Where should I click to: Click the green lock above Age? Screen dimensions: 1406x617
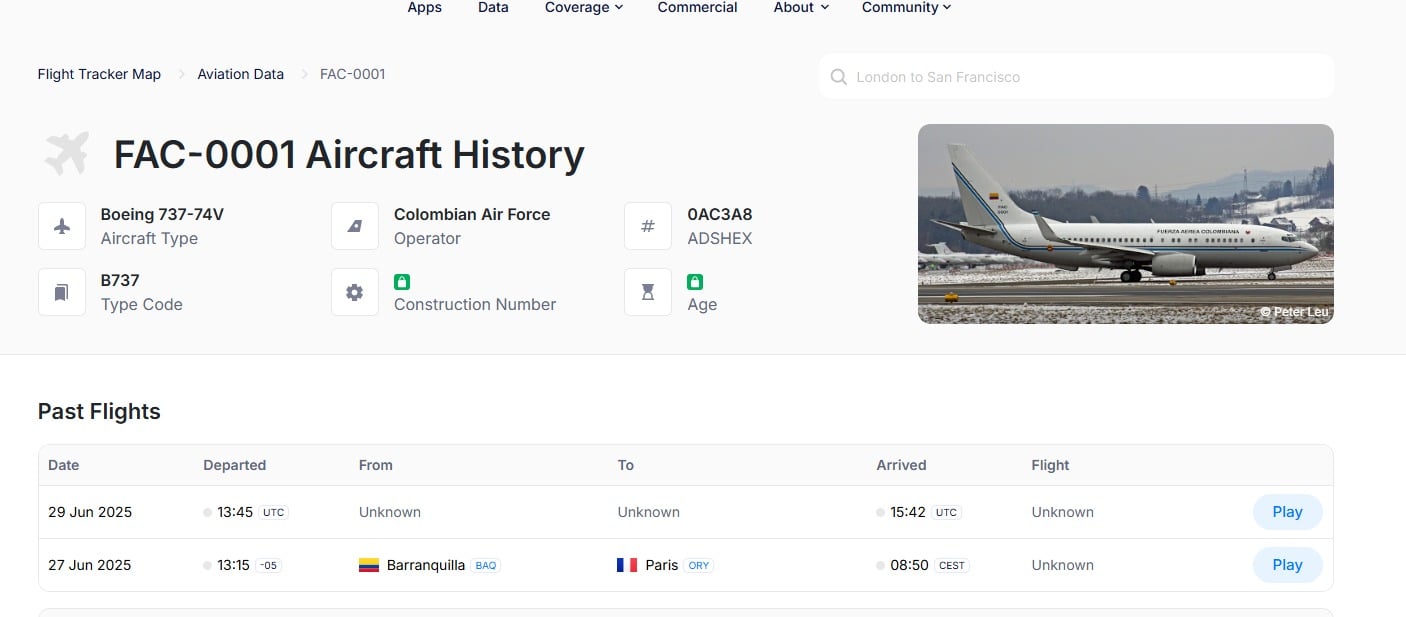click(695, 282)
